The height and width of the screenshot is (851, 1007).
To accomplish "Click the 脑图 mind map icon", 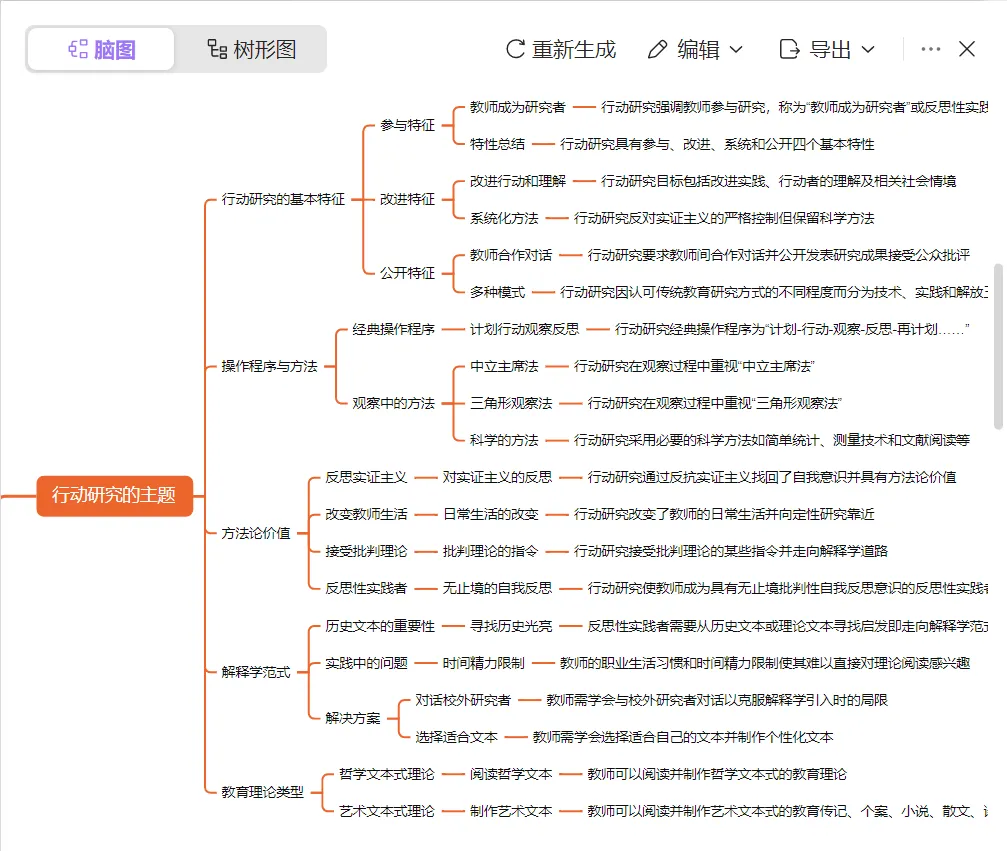I will click(x=78, y=49).
